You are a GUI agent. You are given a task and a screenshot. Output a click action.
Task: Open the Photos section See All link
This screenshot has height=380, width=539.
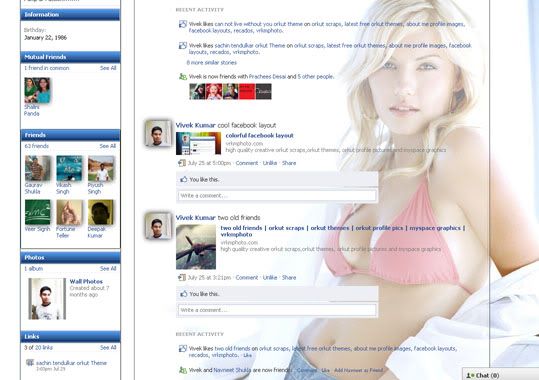(108, 269)
